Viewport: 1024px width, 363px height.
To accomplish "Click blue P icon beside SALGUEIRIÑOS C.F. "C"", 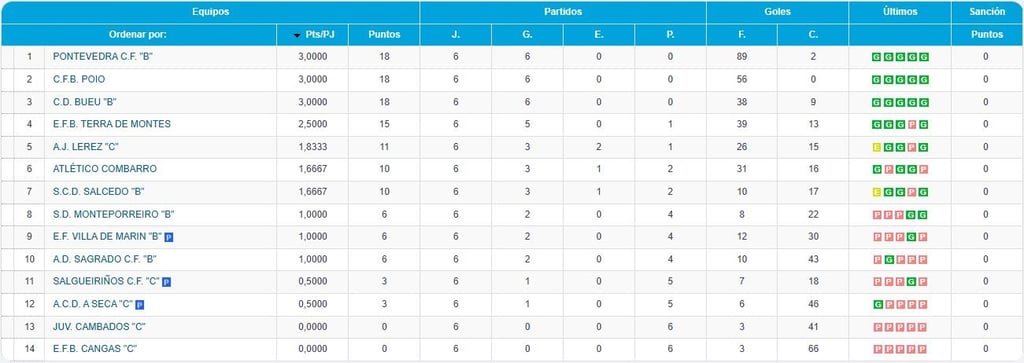I will click(x=167, y=282).
